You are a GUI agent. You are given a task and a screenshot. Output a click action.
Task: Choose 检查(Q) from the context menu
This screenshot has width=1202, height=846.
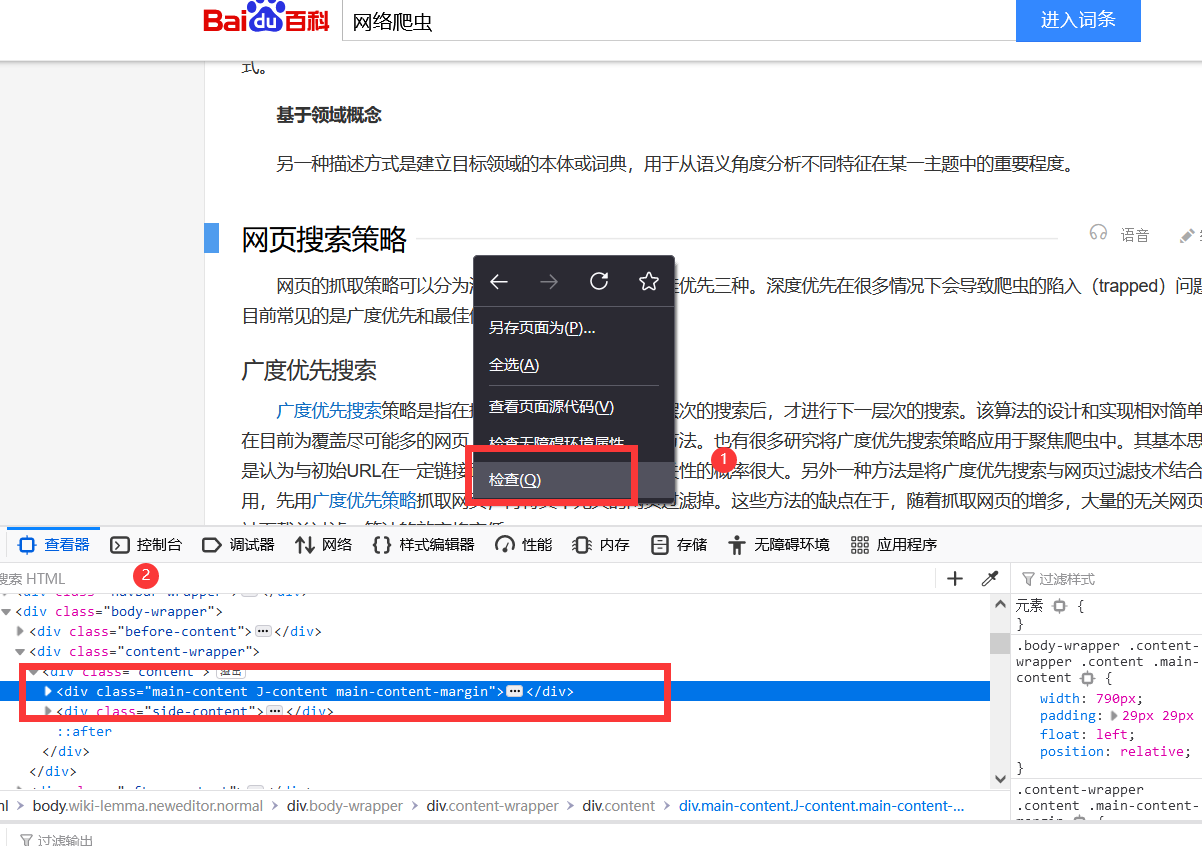(516, 479)
